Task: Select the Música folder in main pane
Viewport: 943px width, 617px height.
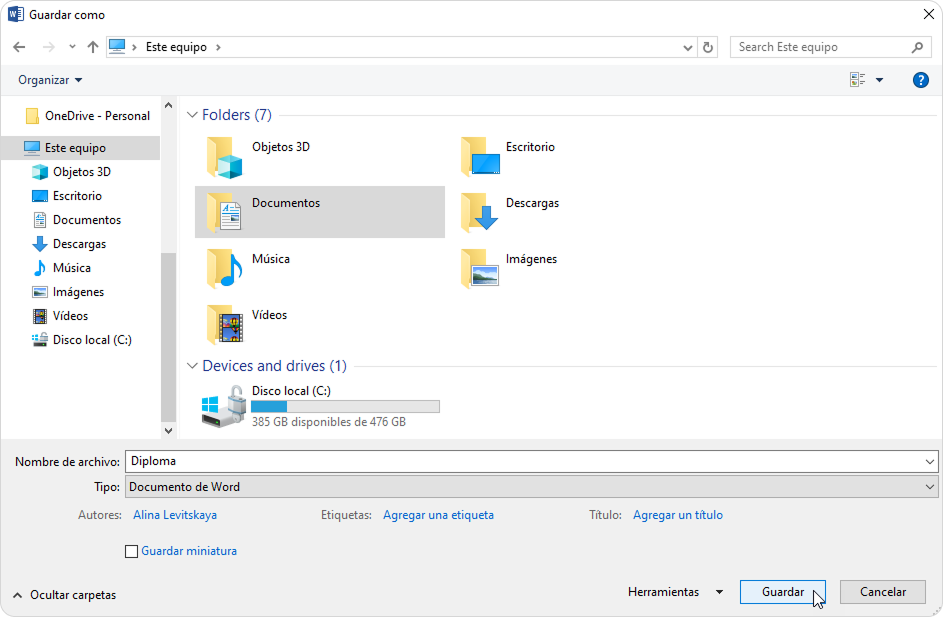Action: 225,268
